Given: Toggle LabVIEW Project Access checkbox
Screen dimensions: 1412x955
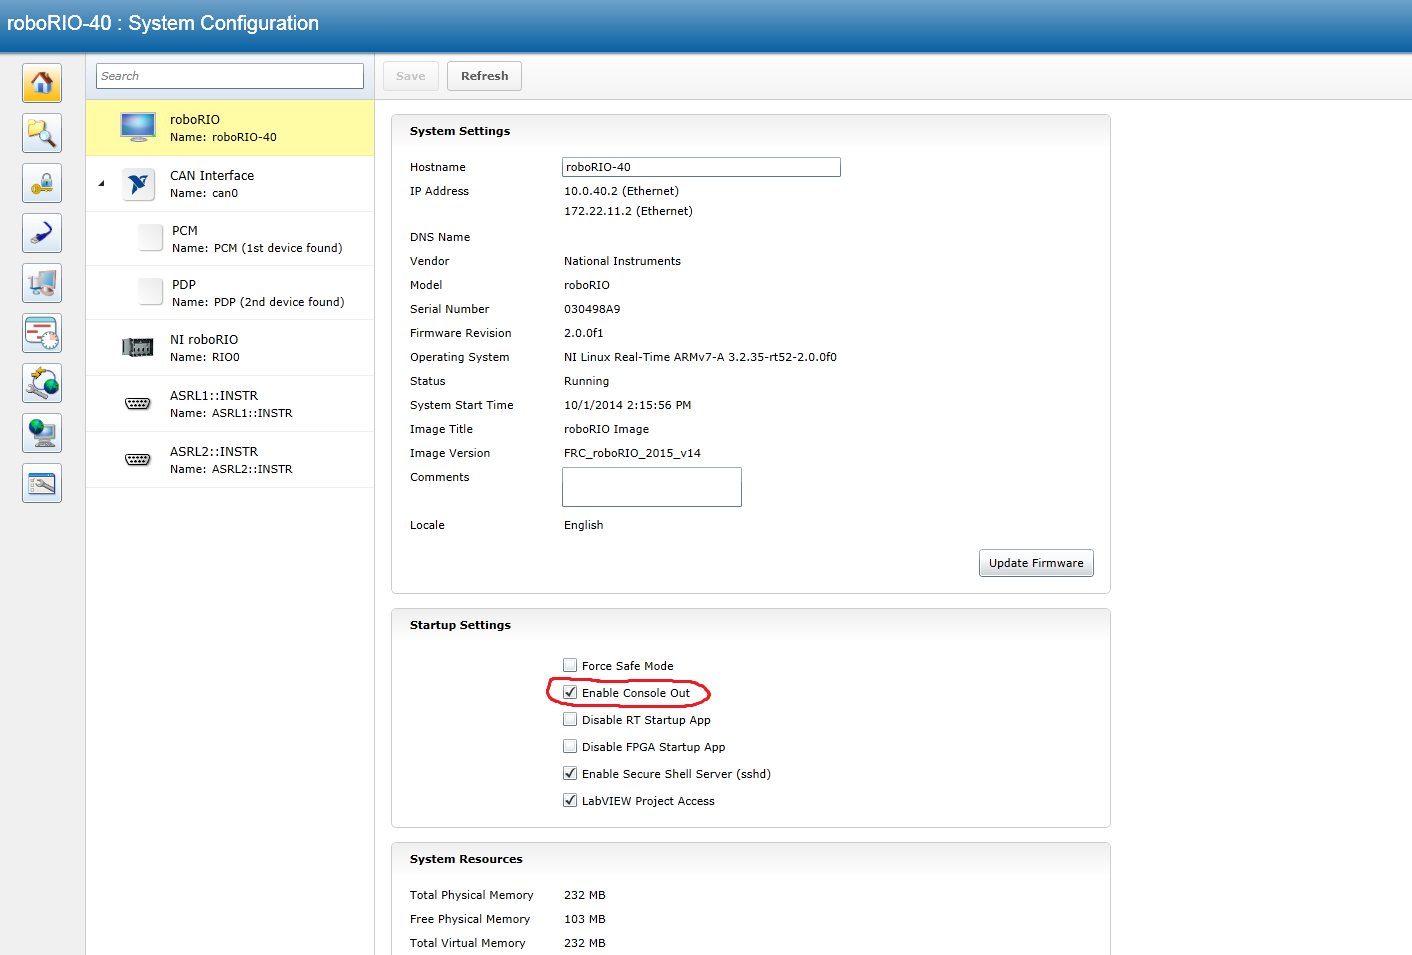Looking at the screenshot, I should pyautogui.click(x=570, y=800).
